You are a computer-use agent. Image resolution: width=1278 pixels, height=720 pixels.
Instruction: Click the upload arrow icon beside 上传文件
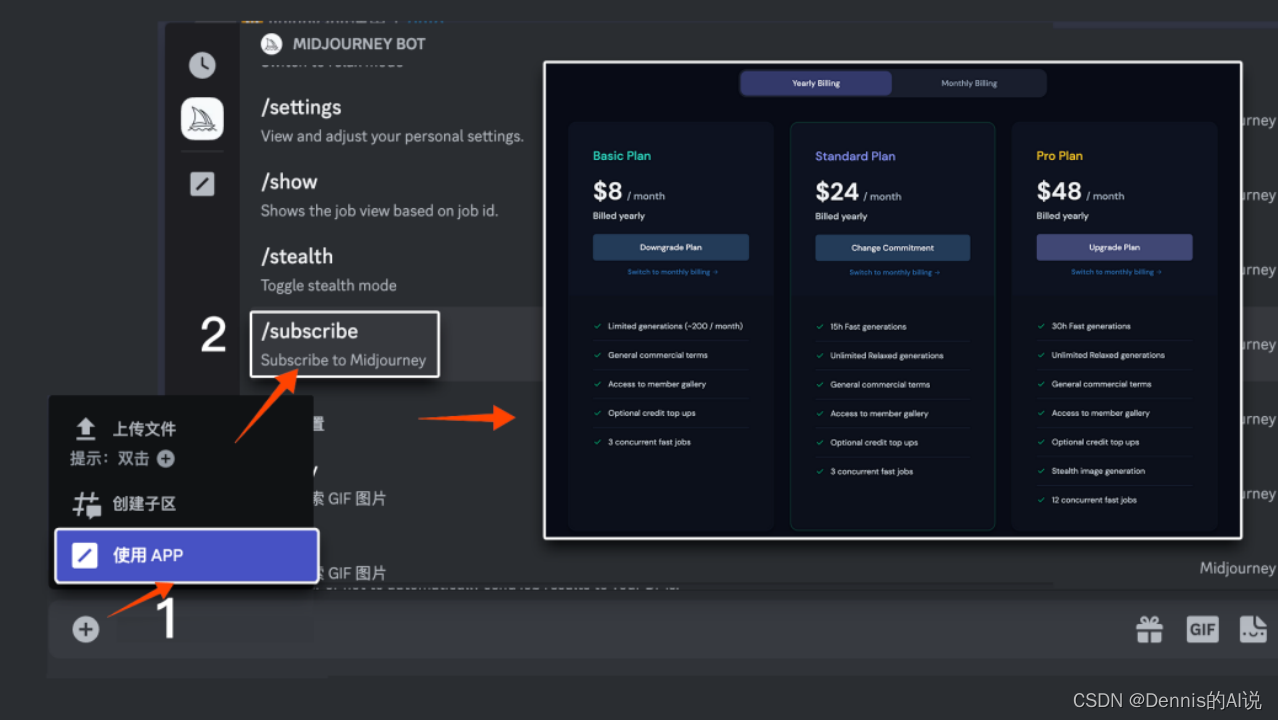[86, 429]
